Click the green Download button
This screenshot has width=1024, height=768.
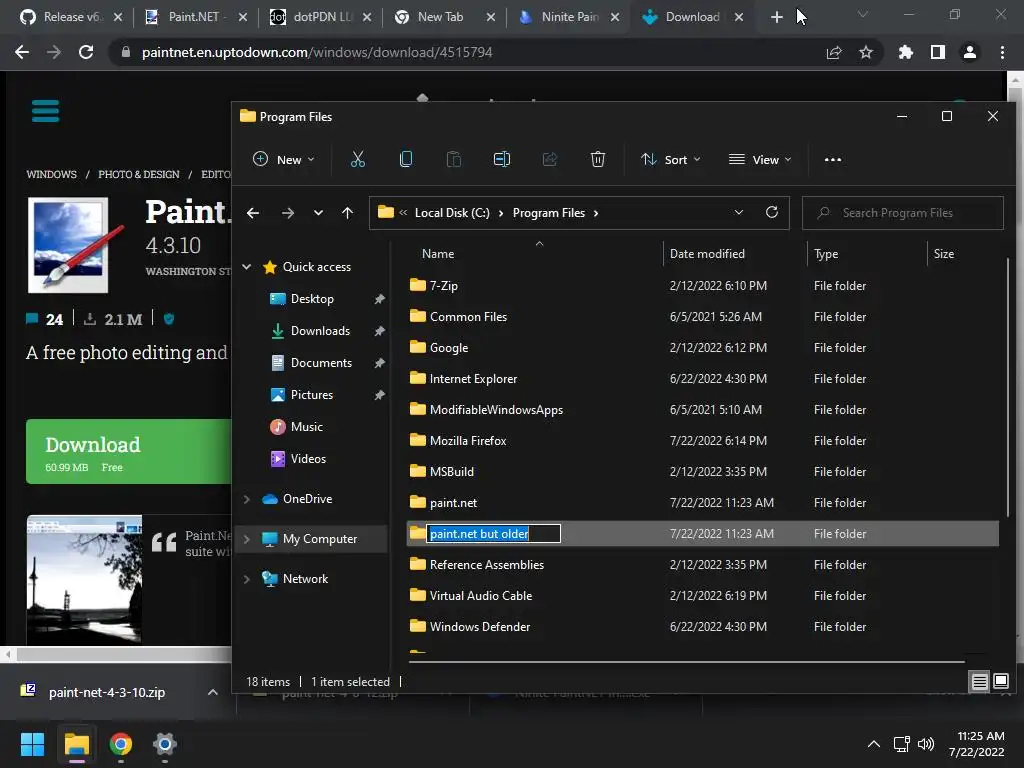click(129, 451)
